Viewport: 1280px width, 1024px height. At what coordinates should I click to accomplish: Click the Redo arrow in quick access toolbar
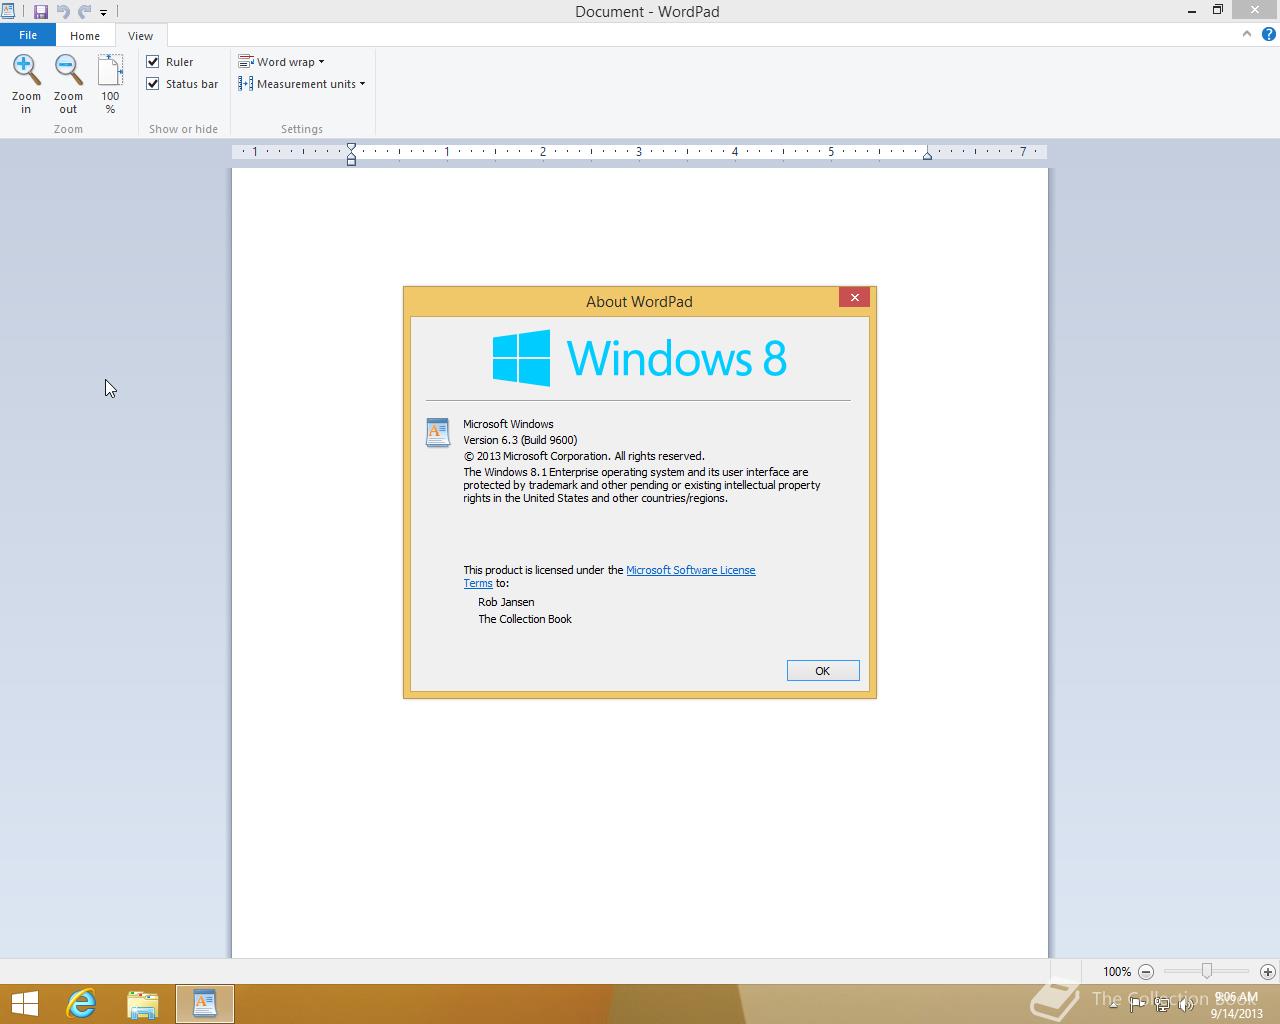(84, 12)
